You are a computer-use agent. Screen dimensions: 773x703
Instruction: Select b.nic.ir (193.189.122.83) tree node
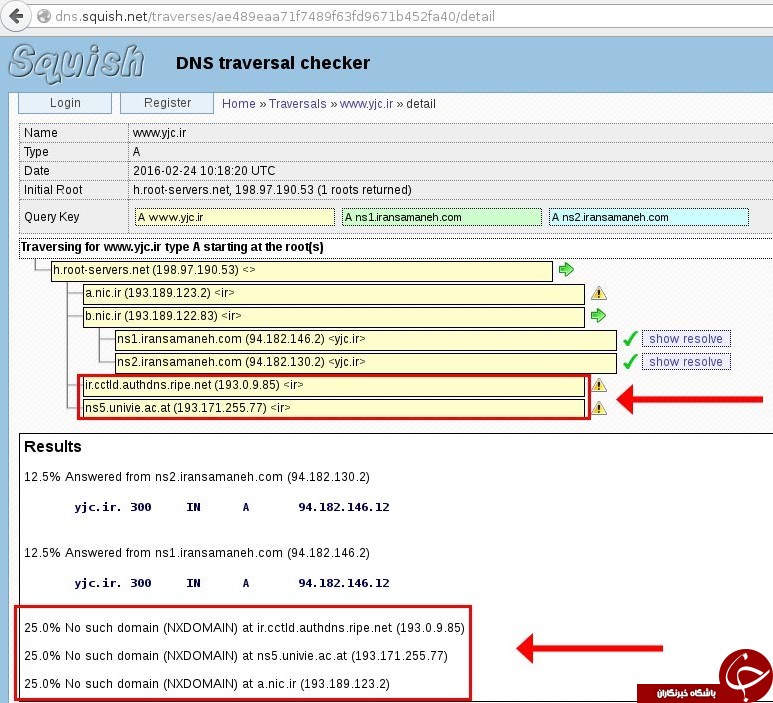334,317
